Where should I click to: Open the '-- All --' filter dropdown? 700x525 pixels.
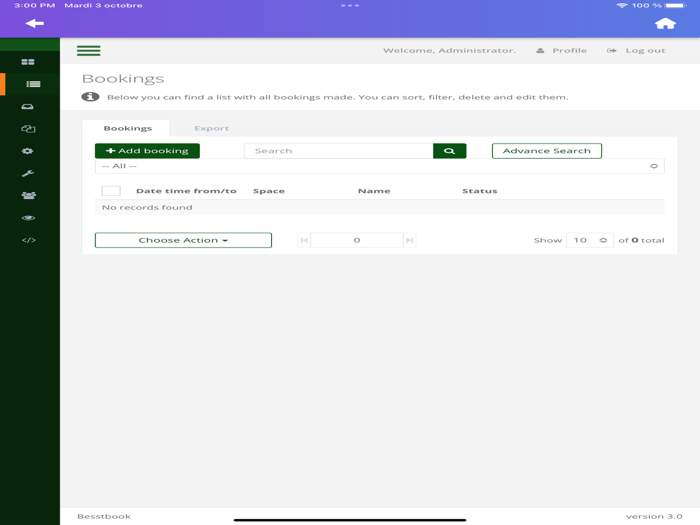(x=379, y=166)
